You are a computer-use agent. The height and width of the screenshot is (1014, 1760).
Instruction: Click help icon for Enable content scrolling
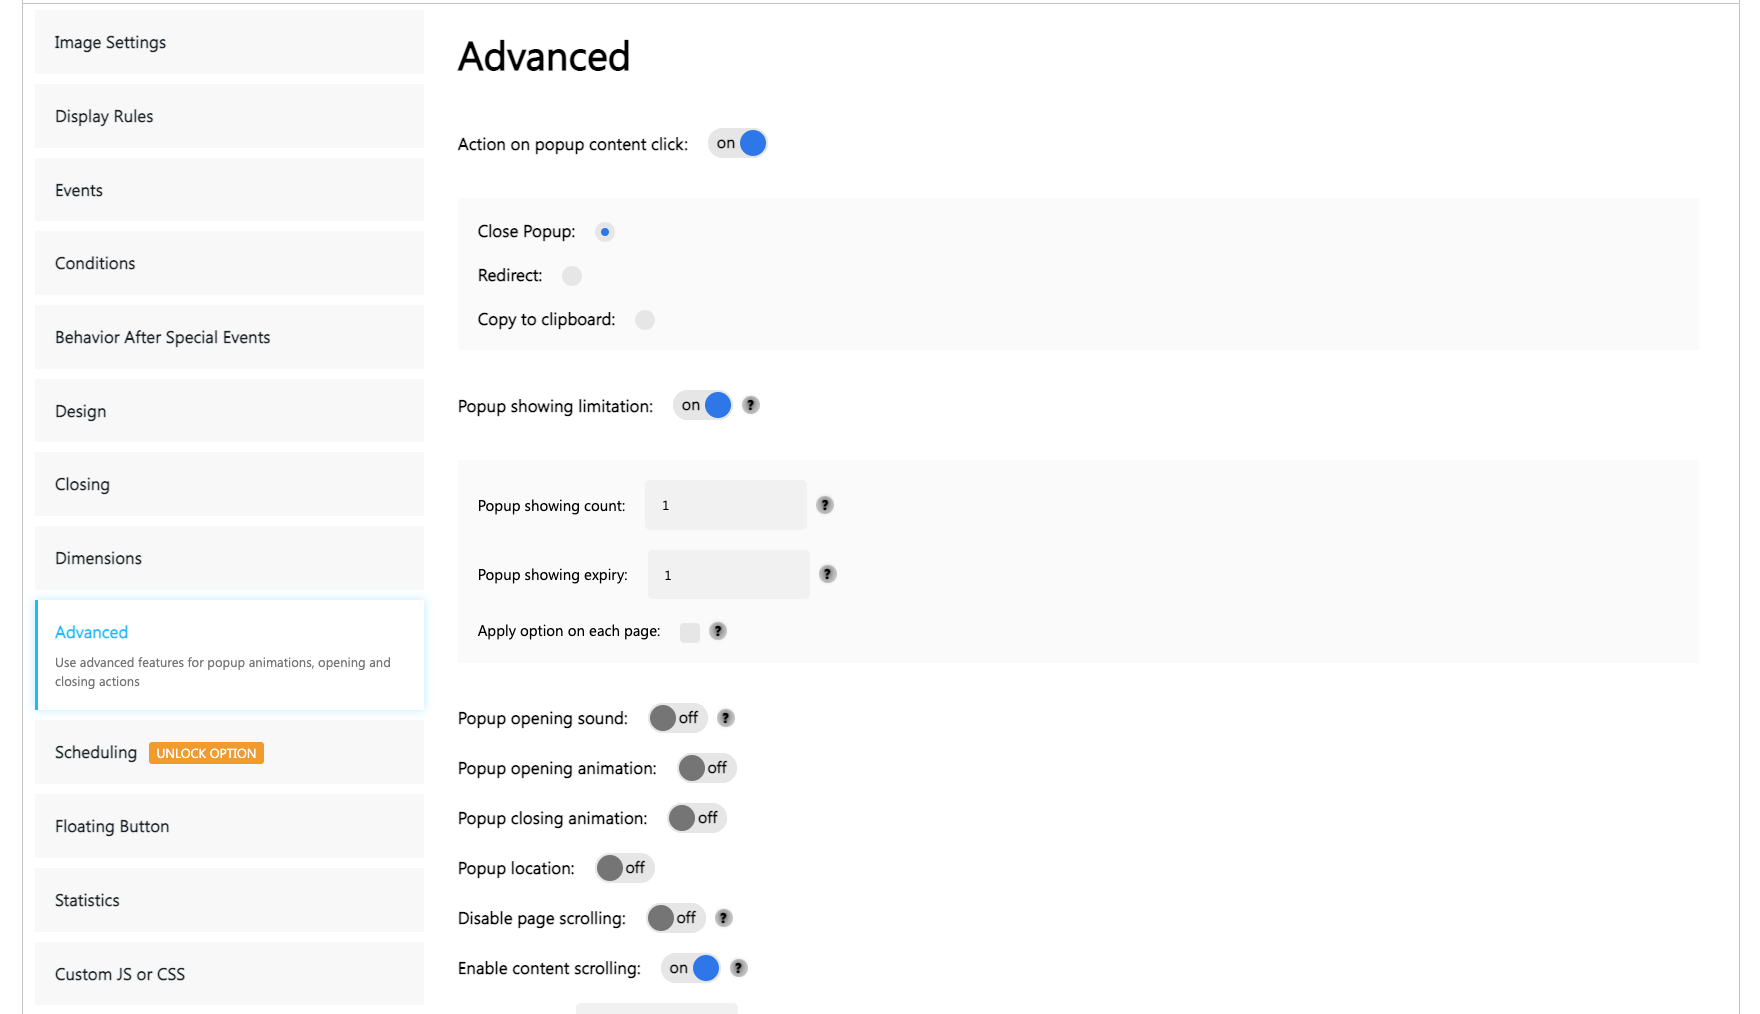(x=739, y=968)
